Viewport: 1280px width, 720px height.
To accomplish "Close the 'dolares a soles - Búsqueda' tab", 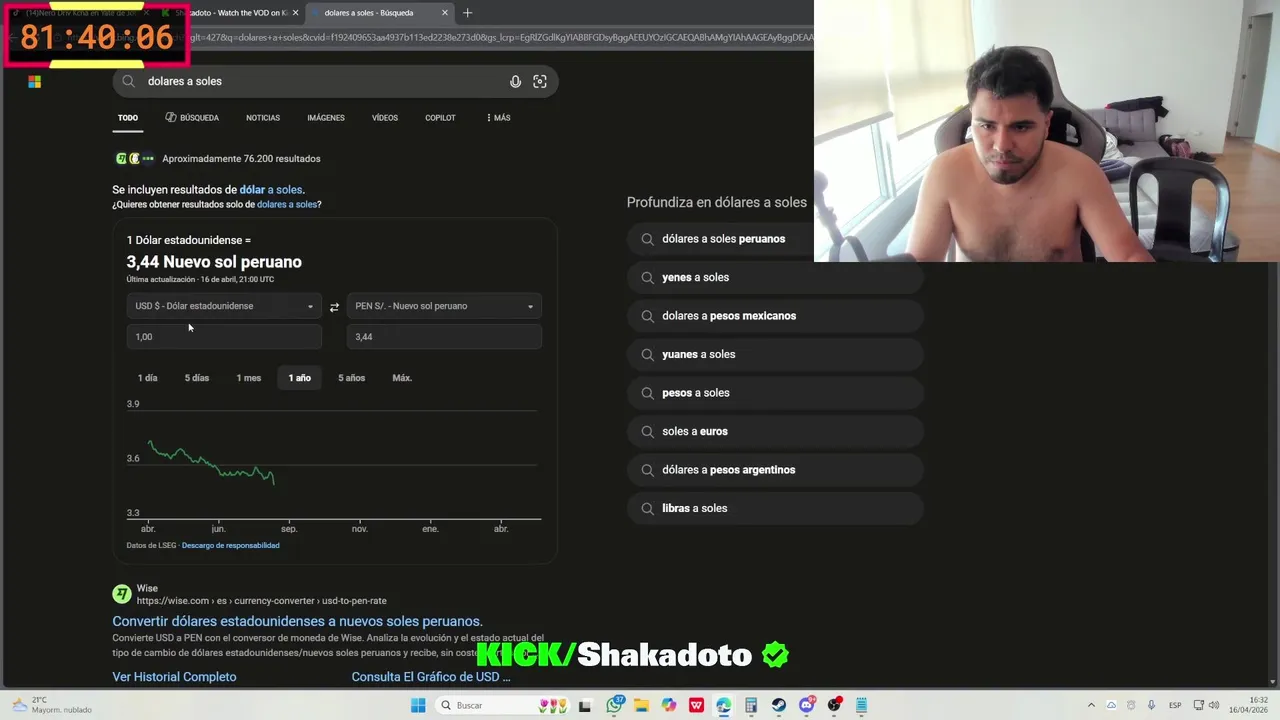I will pos(445,13).
